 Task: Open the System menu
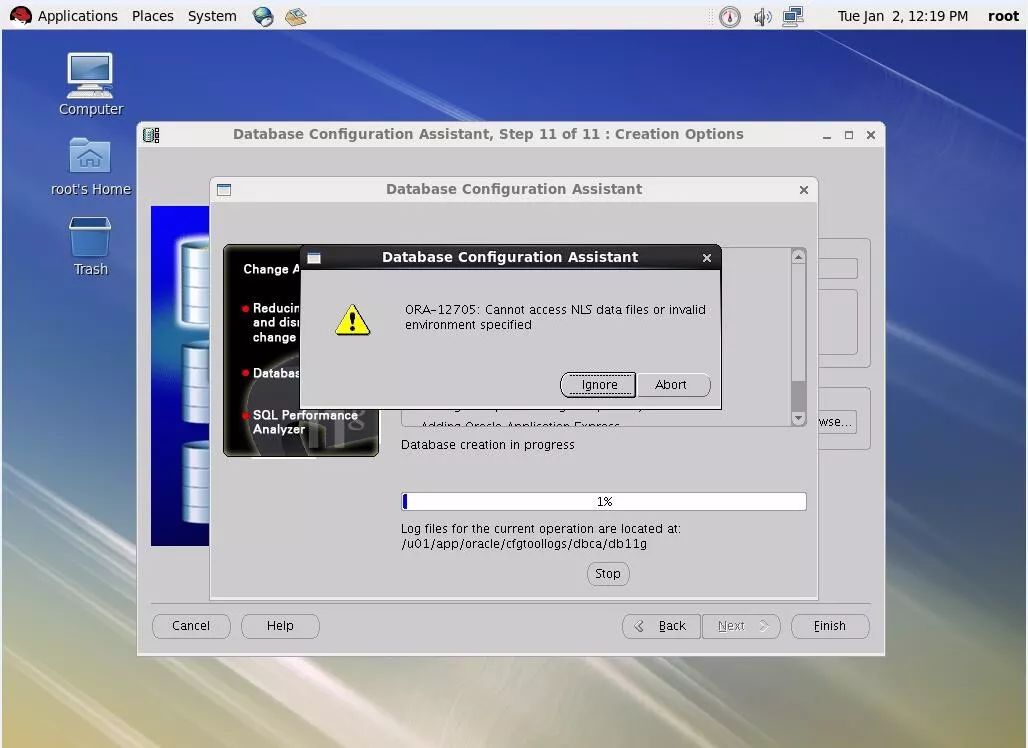click(x=212, y=16)
